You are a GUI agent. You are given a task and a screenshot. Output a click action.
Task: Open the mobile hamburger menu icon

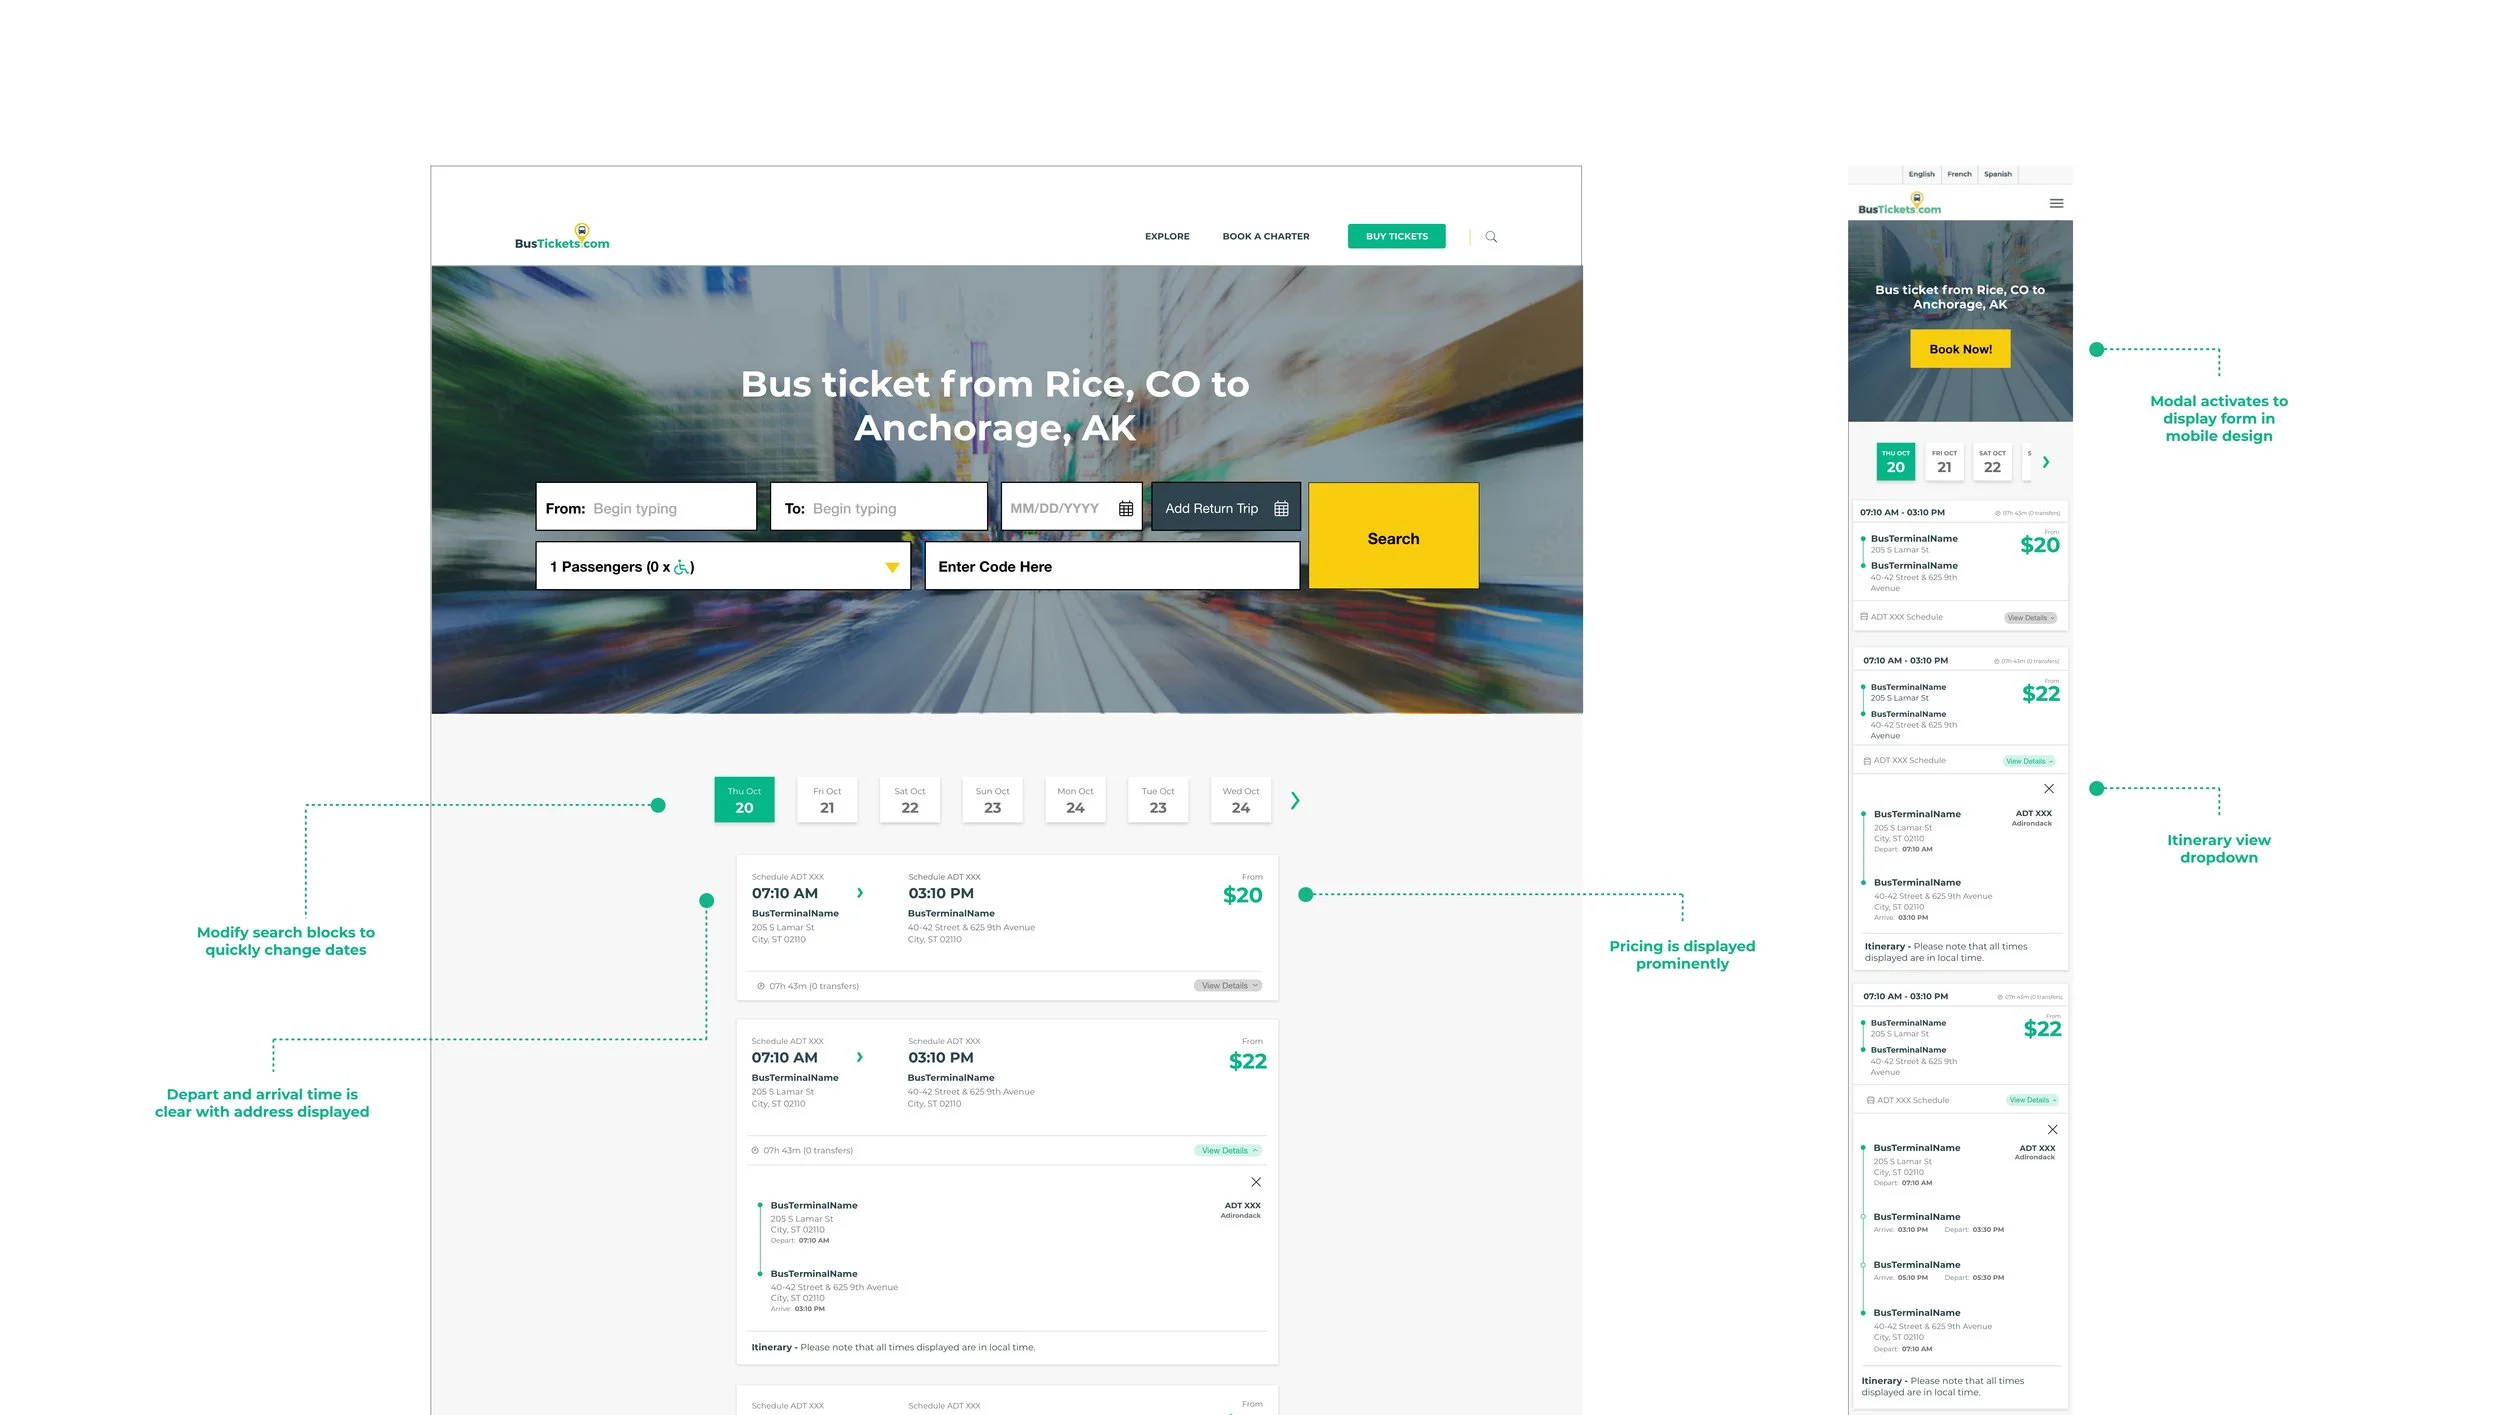2056,203
